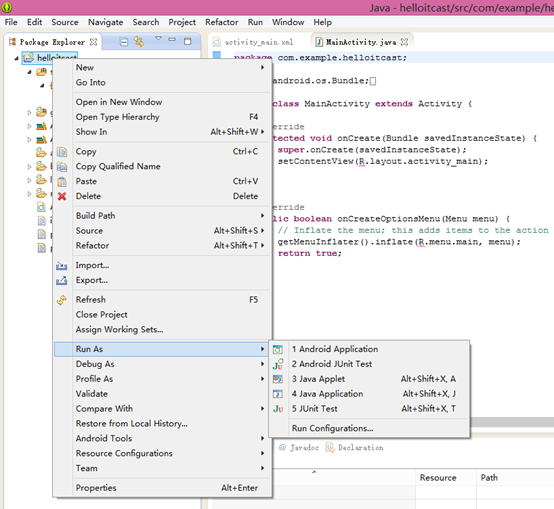Click the import fold marker after android.os.Bundle
Image resolution: width=554 pixels, height=509 pixels.
[373, 81]
